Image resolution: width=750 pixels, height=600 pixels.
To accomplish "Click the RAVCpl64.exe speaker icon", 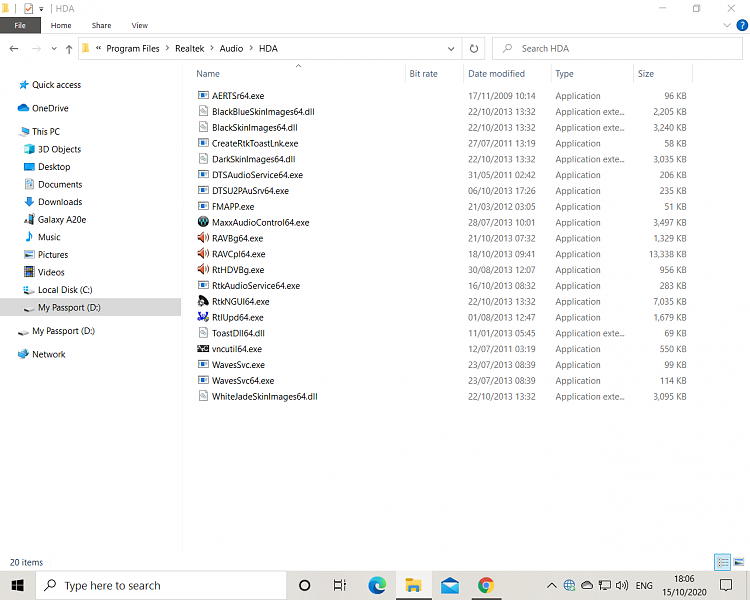I will click(203, 254).
